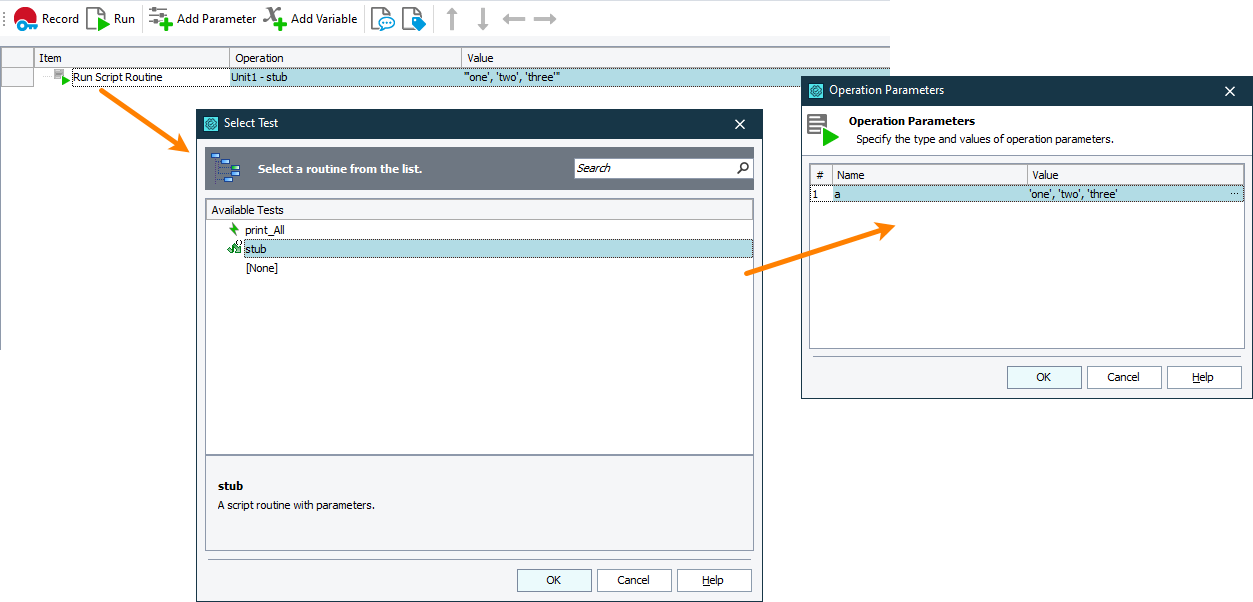
Task: Click the Select Test title bar icon
Action: pos(211,124)
